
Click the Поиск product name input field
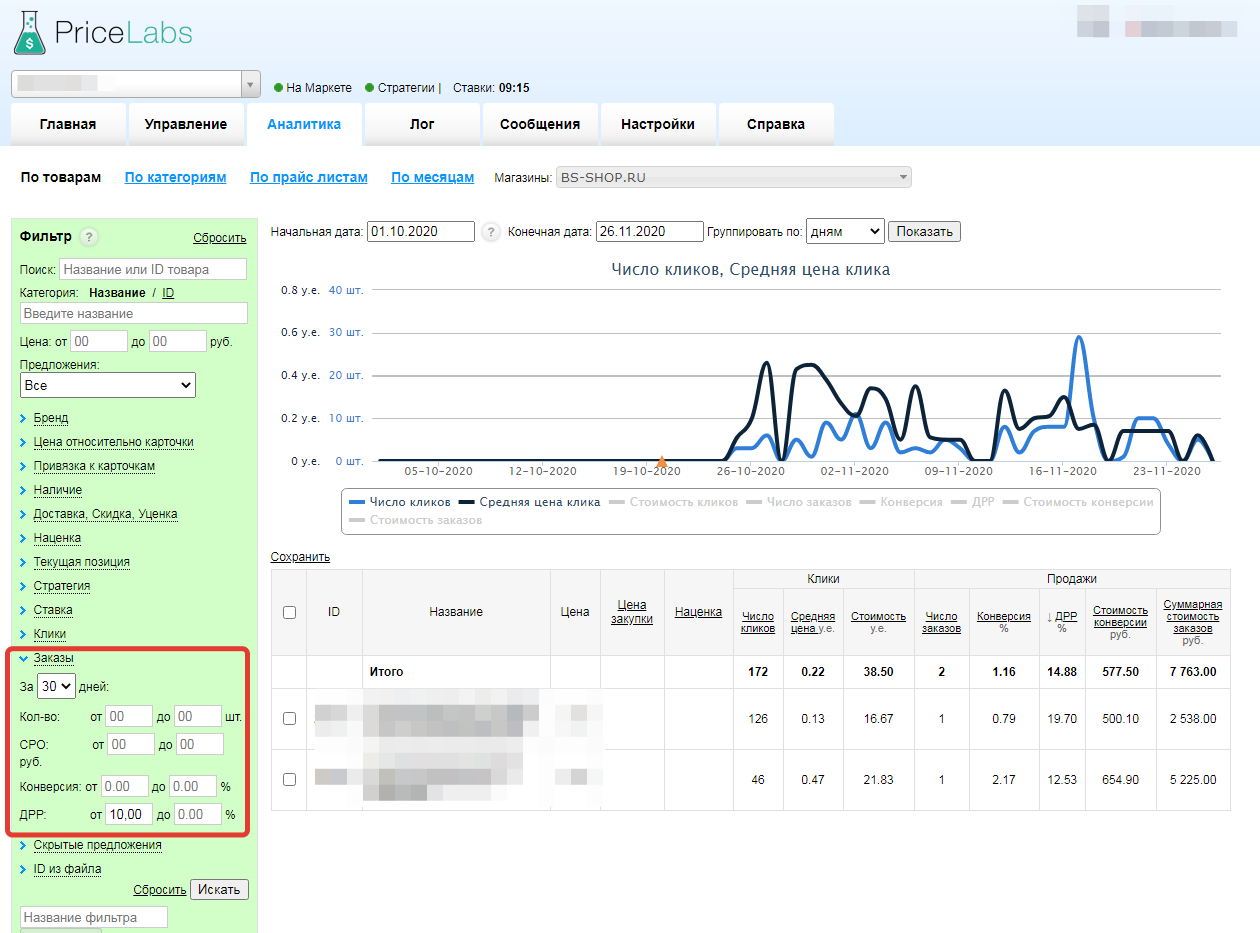[x=153, y=269]
